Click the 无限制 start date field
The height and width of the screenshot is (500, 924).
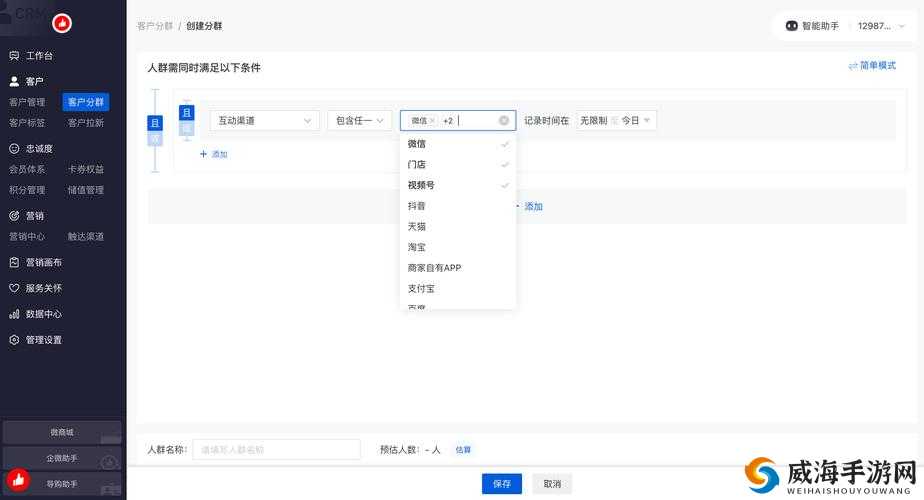[593, 120]
